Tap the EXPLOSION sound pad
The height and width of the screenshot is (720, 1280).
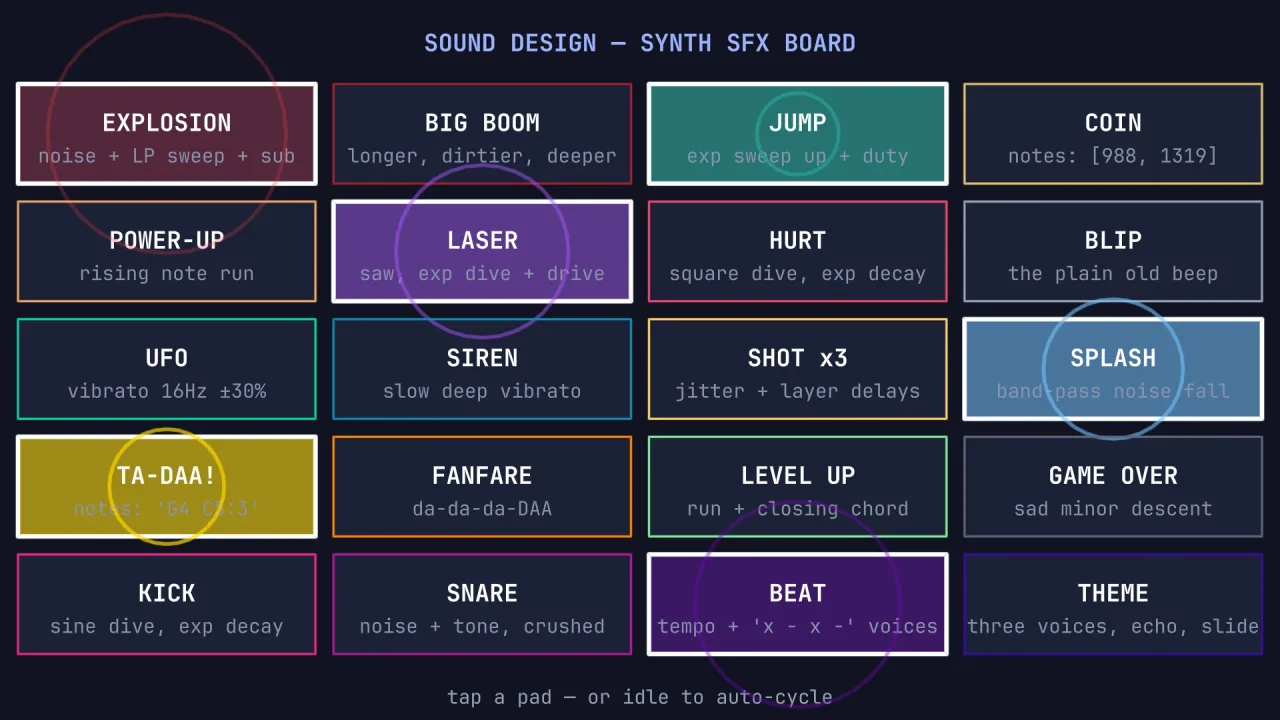[167, 134]
